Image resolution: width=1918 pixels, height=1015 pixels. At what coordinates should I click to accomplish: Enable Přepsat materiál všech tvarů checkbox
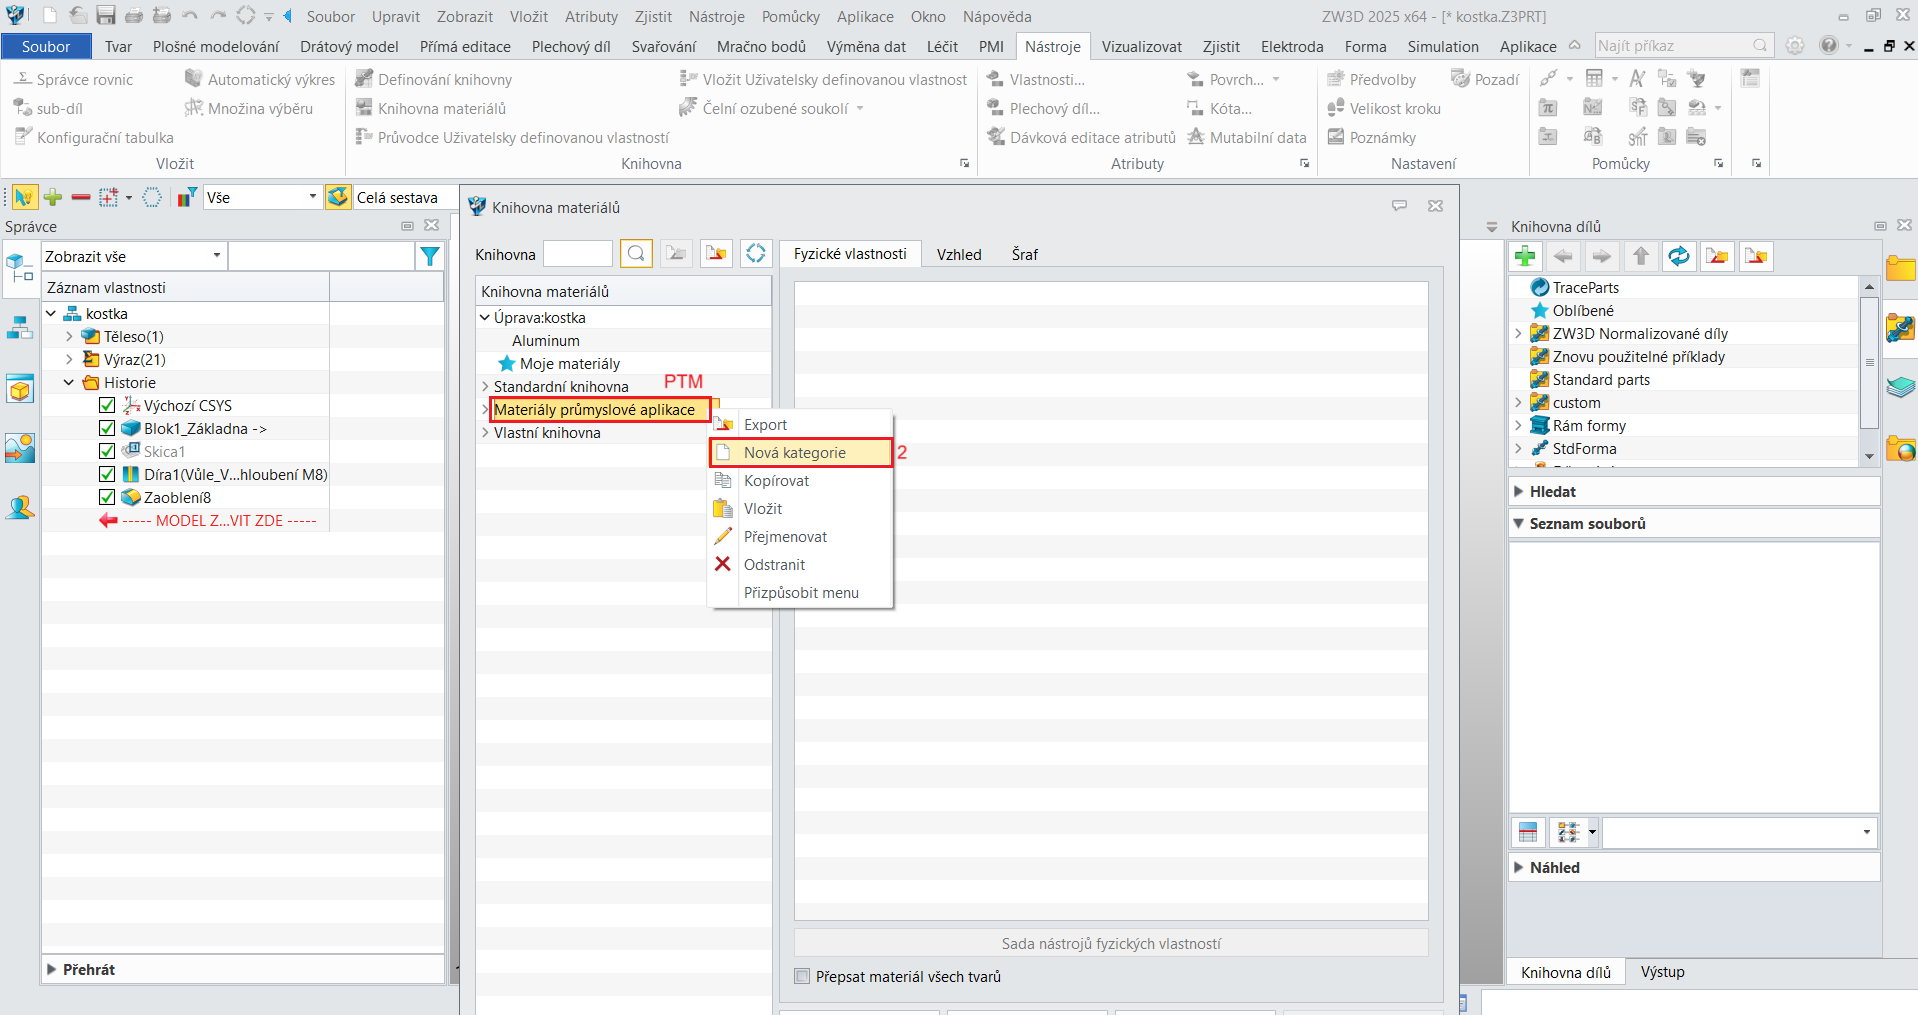point(802,976)
